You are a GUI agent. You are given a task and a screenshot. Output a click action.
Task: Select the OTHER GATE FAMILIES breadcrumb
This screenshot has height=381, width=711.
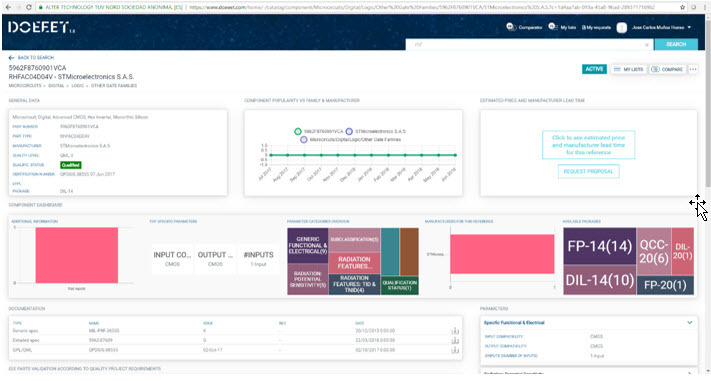pos(114,86)
